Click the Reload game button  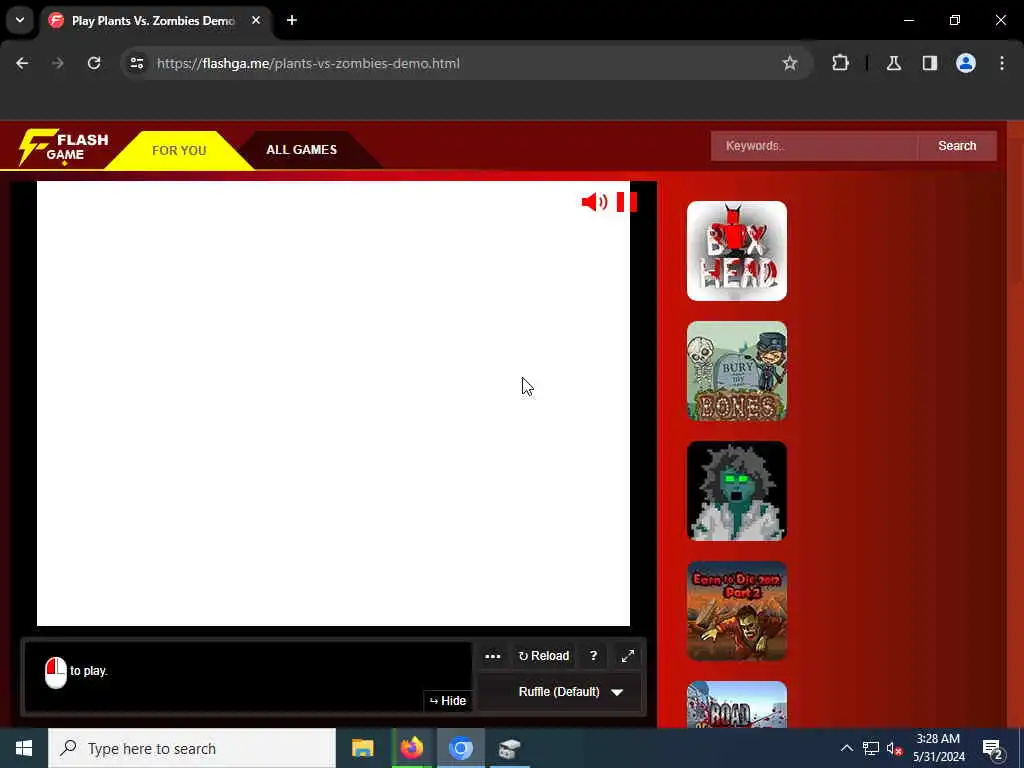pyautogui.click(x=543, y=656)
